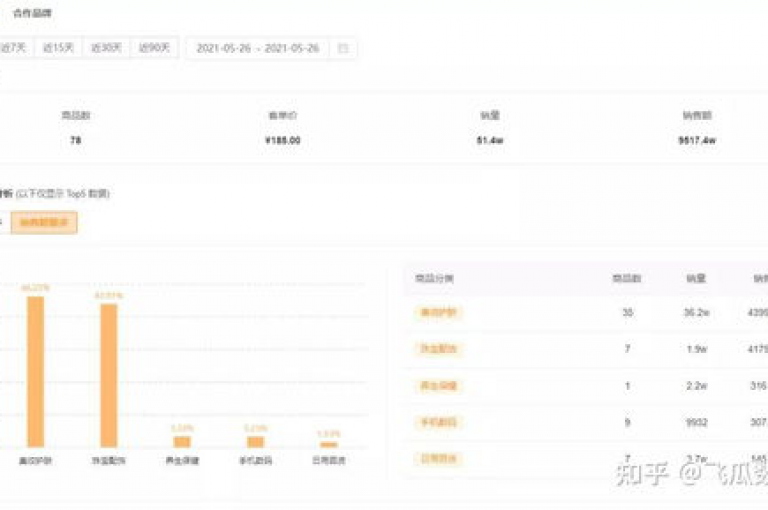Viewport: 768px width, 510px height.
Task: Click sales volume 1.9w in the table
Action: (x=696, y=349)
